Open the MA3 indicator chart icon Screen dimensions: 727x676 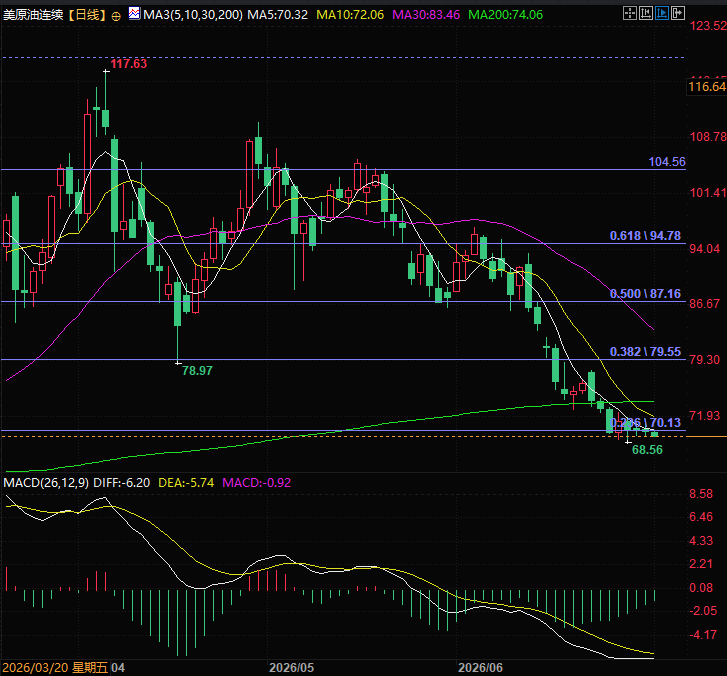coord(134,13)
